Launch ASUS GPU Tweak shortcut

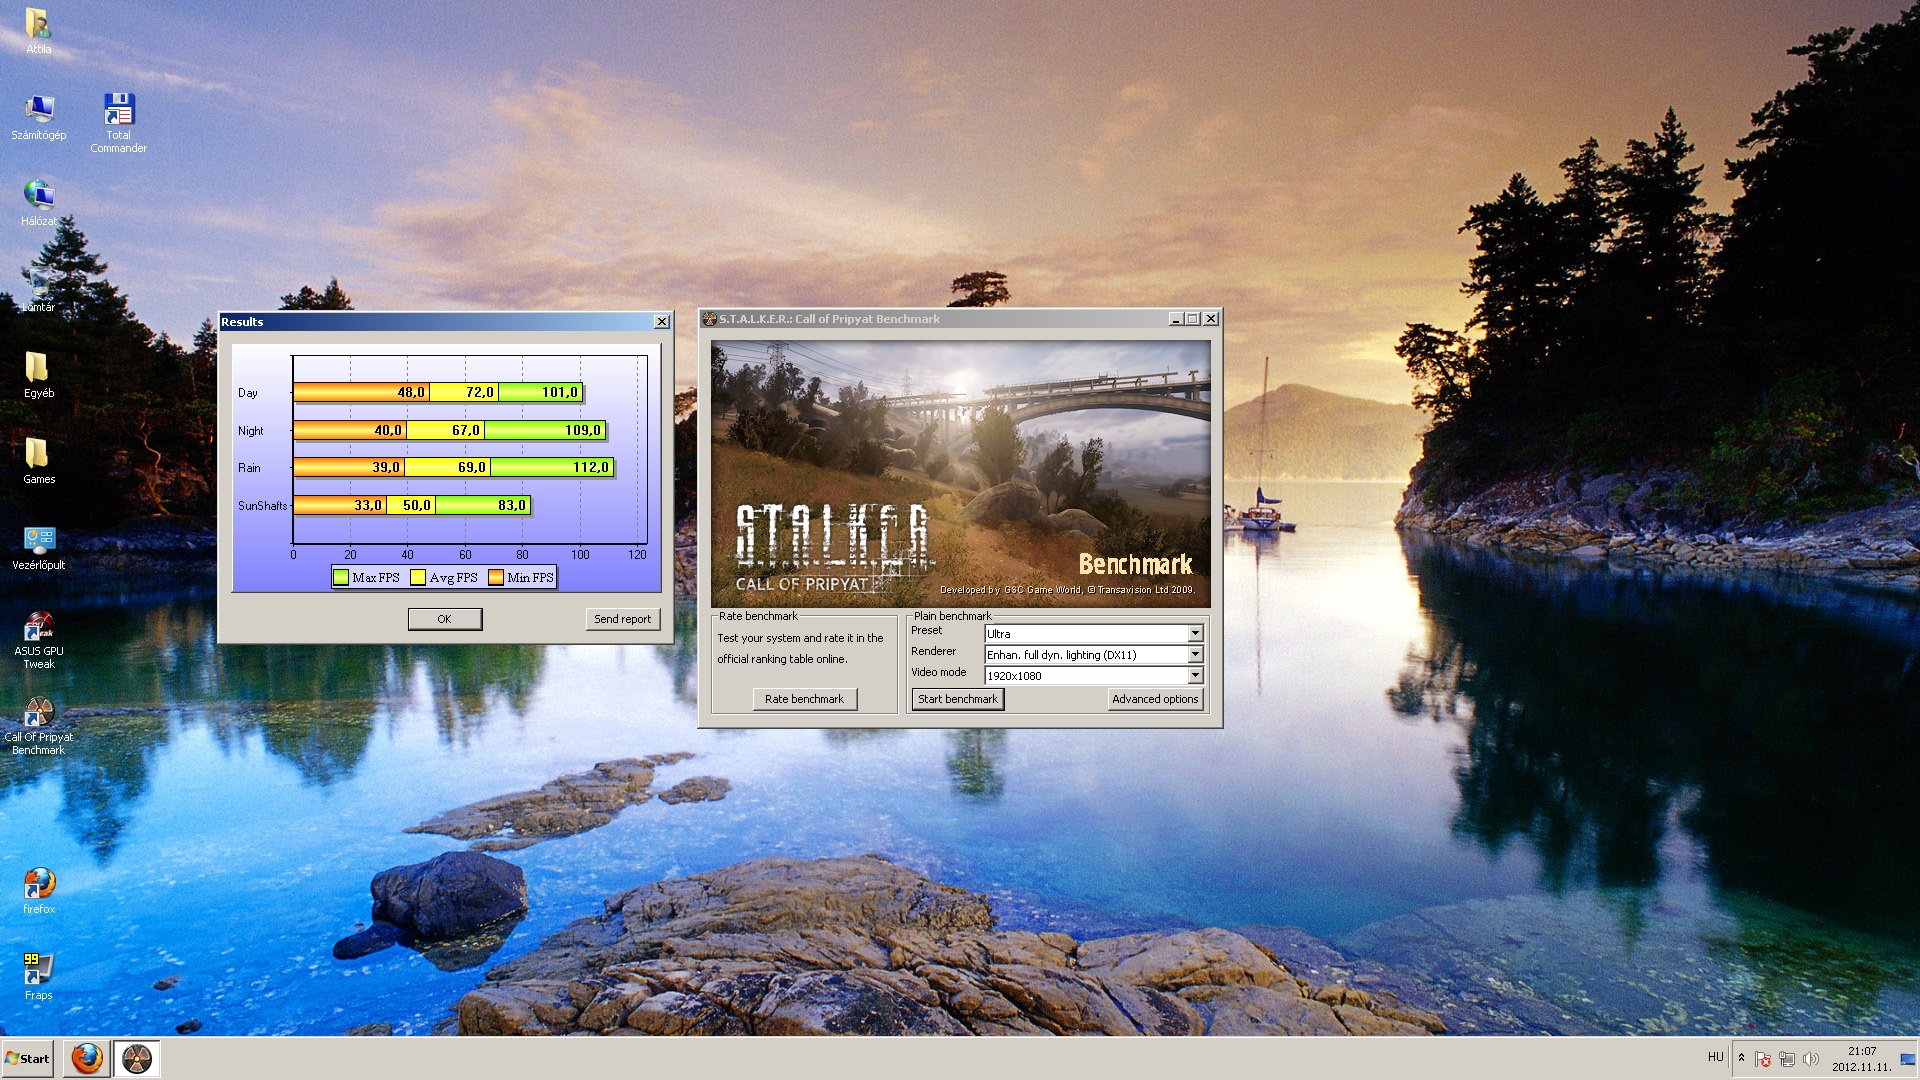[x=38, y=640]
